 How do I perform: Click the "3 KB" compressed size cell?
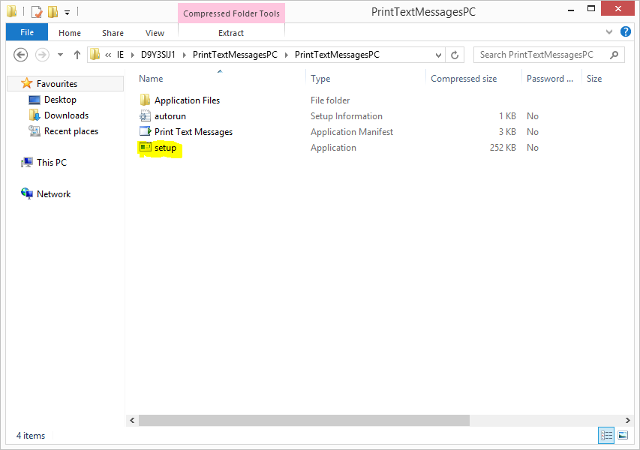(x=507, y=131)
